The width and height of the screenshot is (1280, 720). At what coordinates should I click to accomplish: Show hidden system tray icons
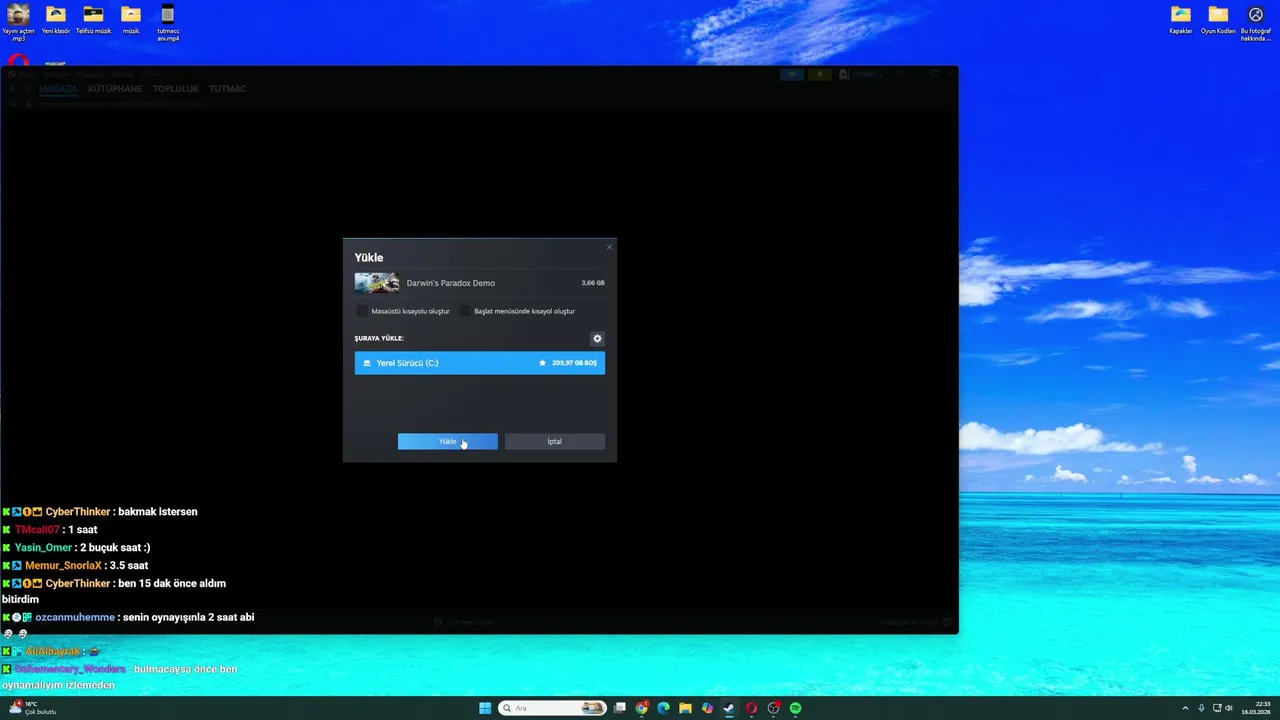click(x=1186, y=708)
